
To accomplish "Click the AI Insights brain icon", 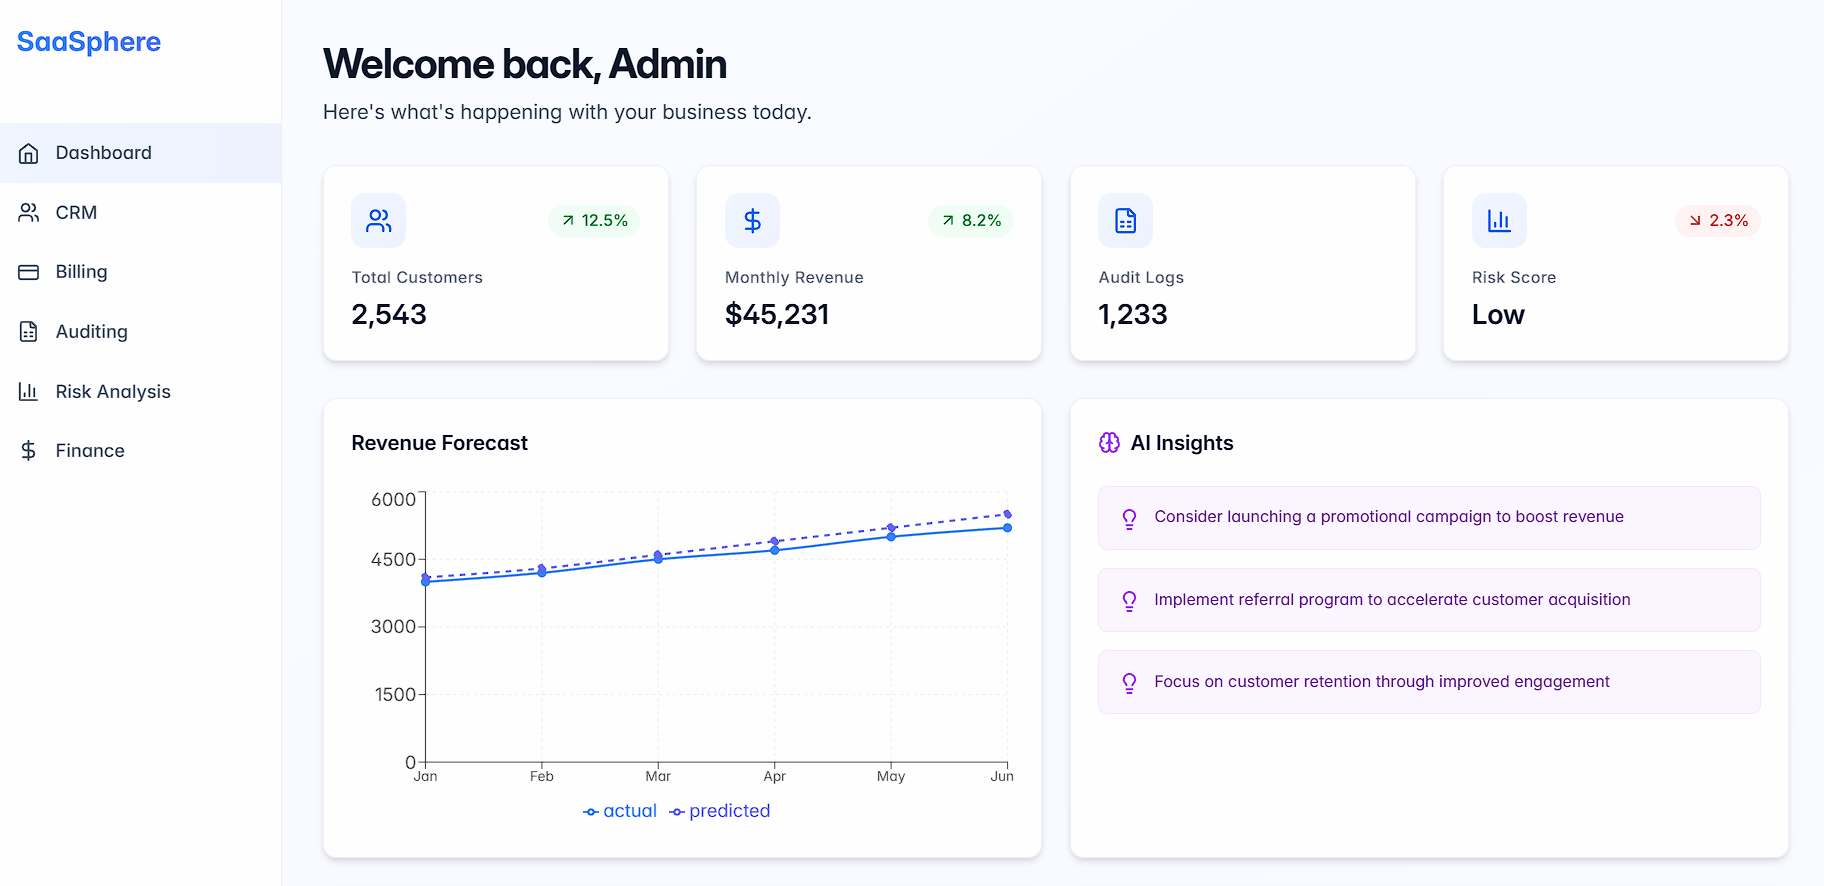I will [1110, 443].
